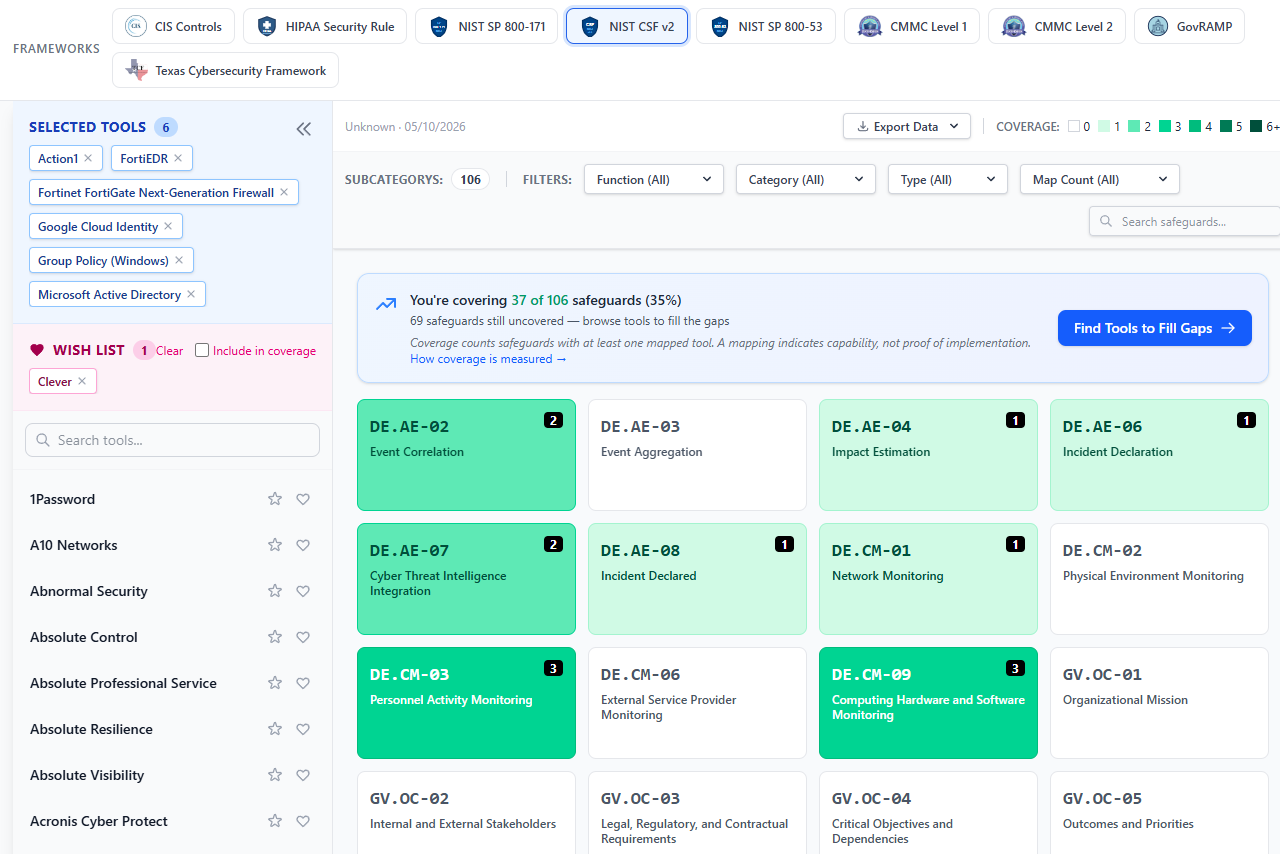The image size is (1280, 854).
Task: Open DE.CM-02 Physical Environment Monitoring card
Action: point(1159,579)
